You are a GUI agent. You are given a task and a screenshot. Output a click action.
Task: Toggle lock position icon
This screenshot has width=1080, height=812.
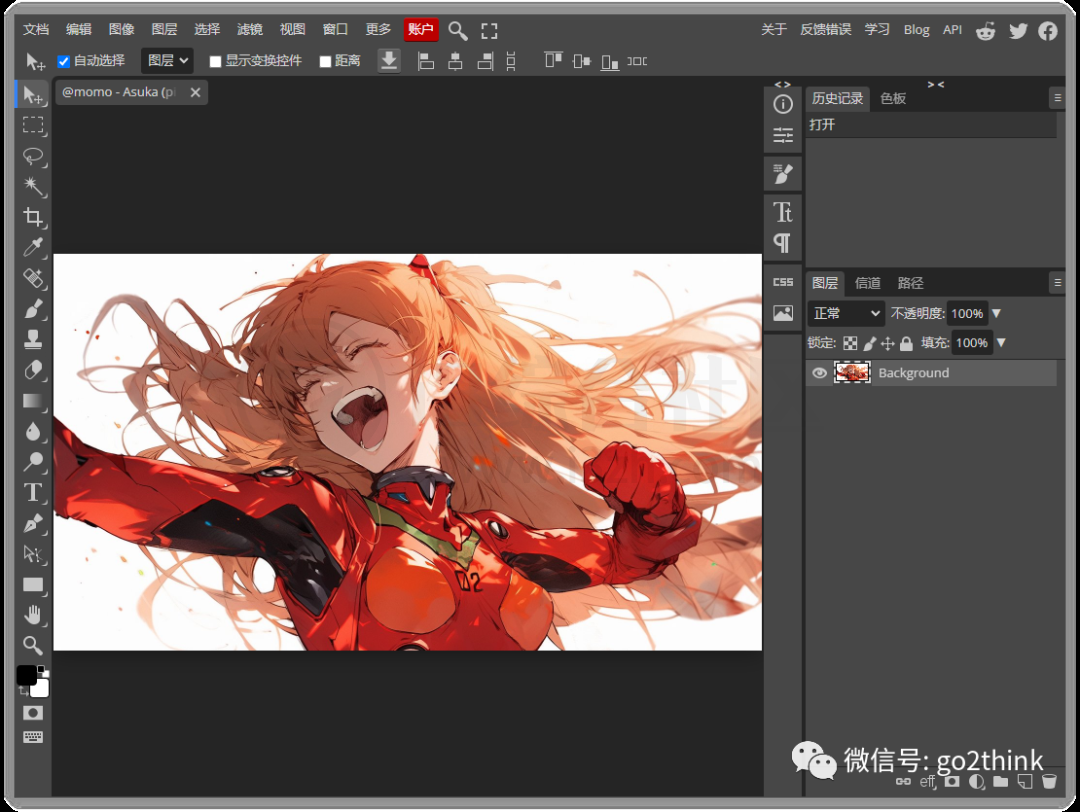click(888, 343)
